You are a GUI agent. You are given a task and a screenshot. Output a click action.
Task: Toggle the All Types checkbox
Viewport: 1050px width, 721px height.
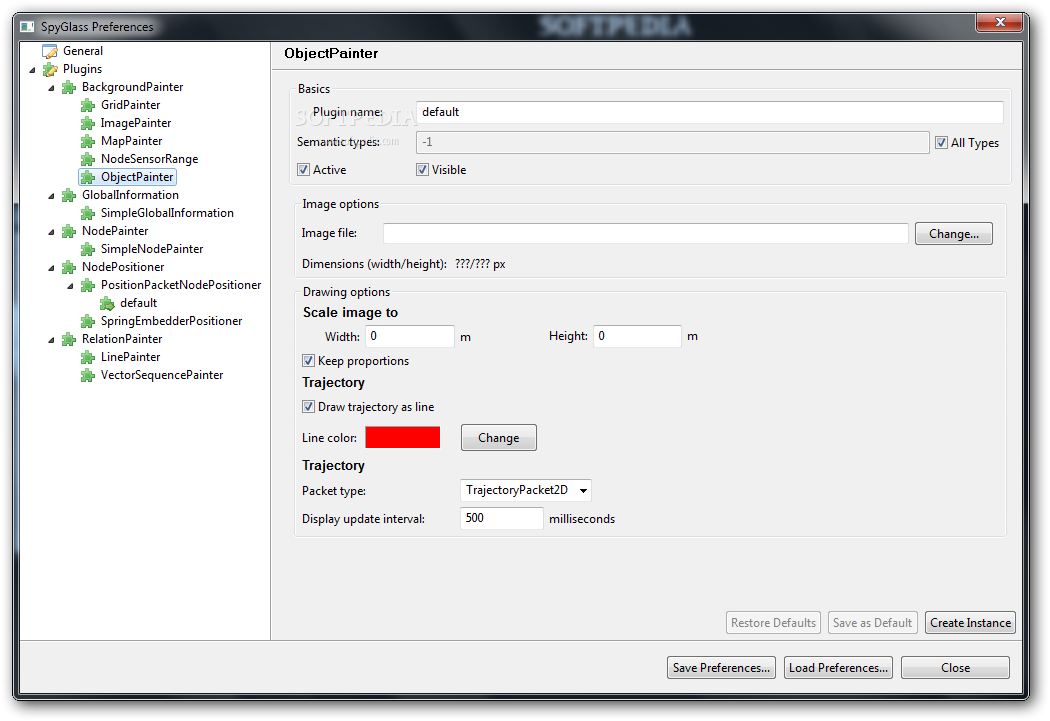942,143
